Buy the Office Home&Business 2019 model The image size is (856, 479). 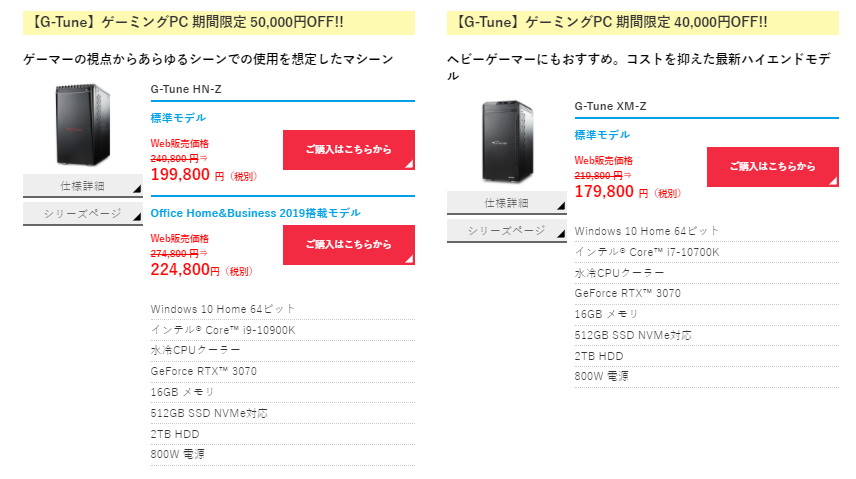(349, 245)
